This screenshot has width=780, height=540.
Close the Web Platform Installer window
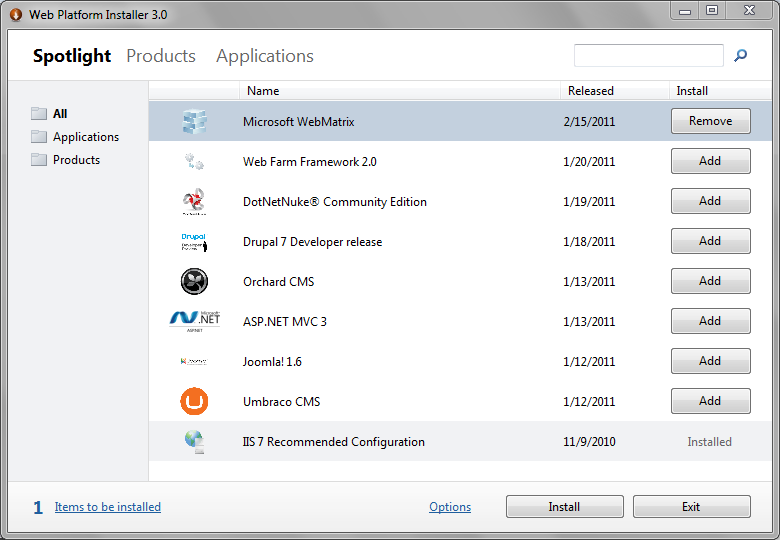750,11
